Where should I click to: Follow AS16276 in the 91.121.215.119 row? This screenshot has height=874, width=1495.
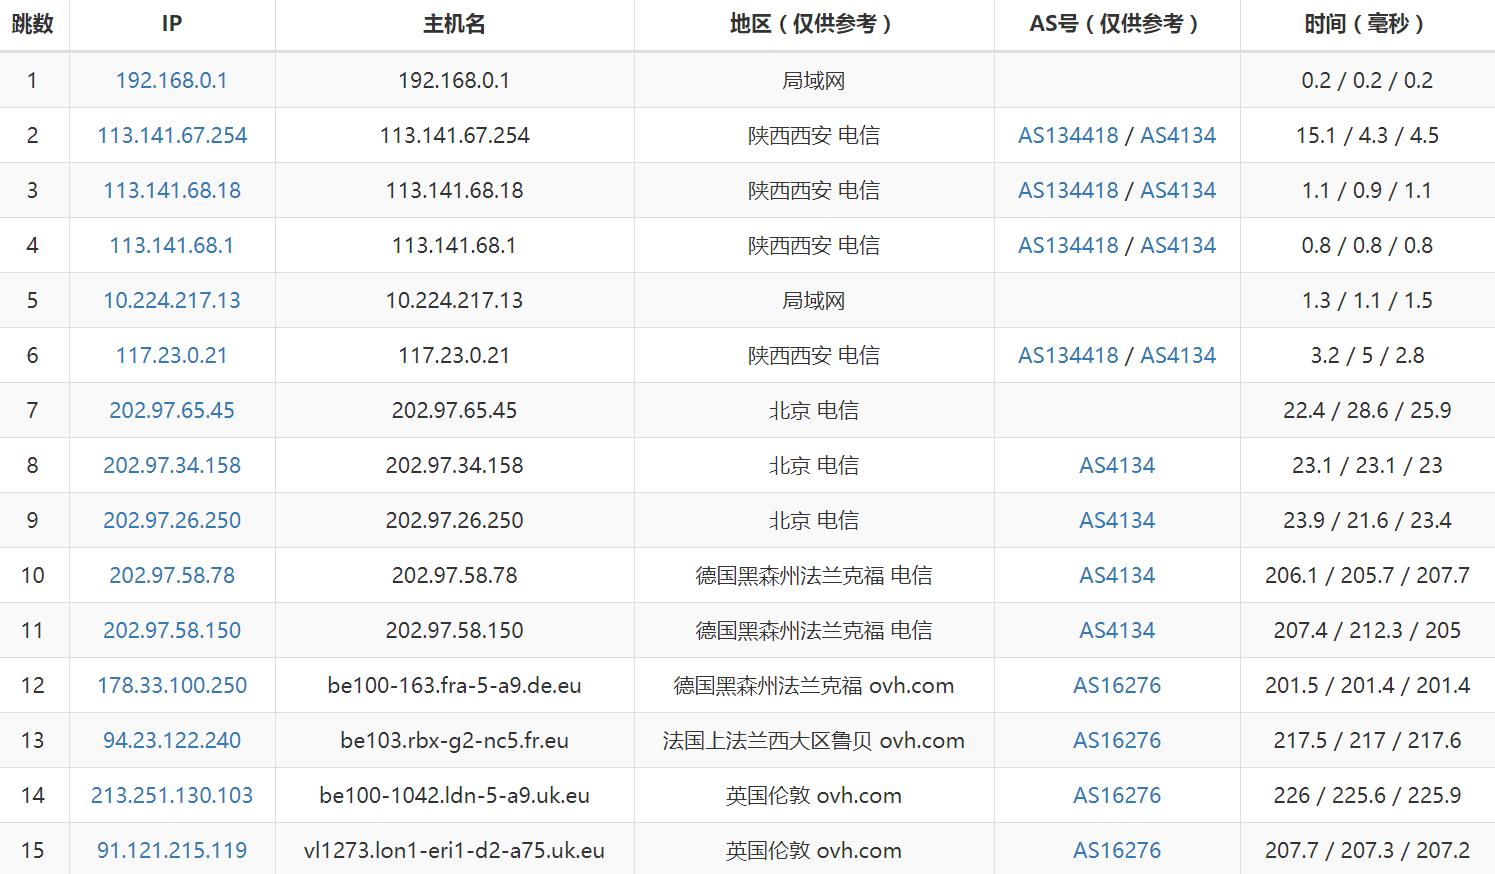[1117, 850]
